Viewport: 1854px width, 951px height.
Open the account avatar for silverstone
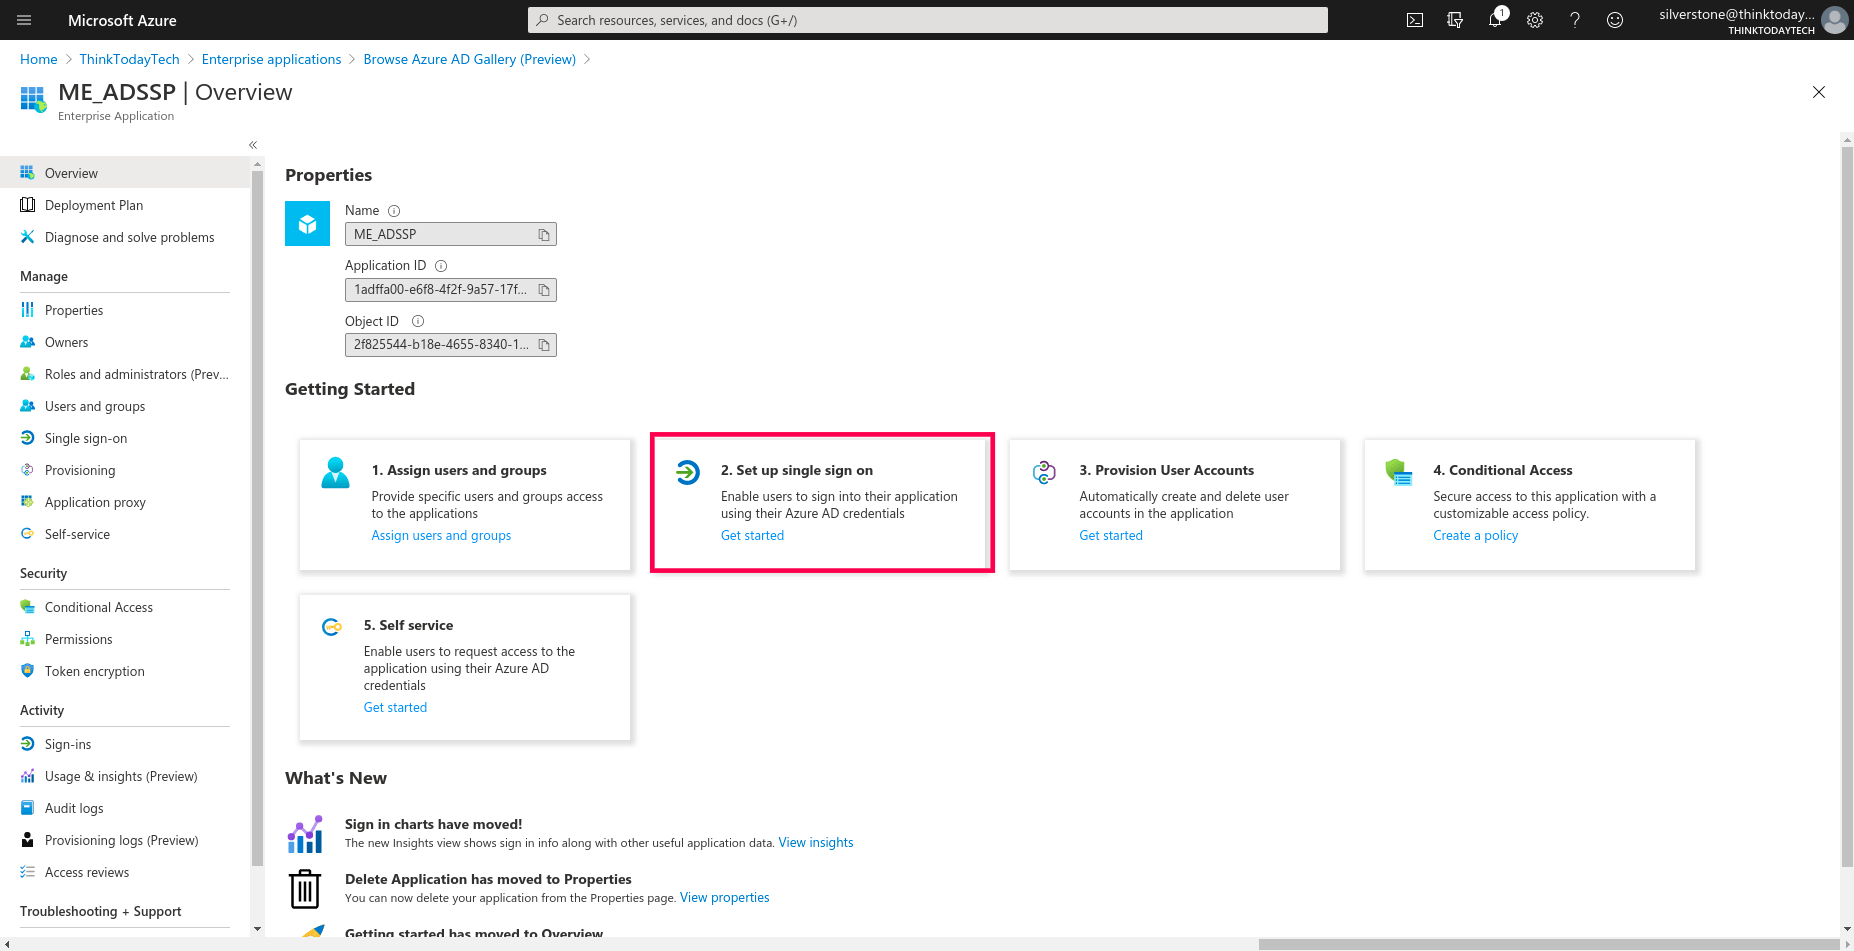[1835, 20]
